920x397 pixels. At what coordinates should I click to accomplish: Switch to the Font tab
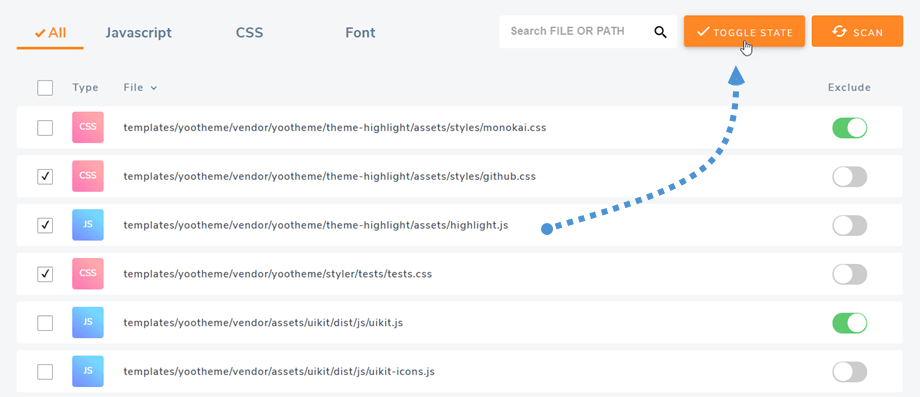pyautogui.click(x=360, y=33)
